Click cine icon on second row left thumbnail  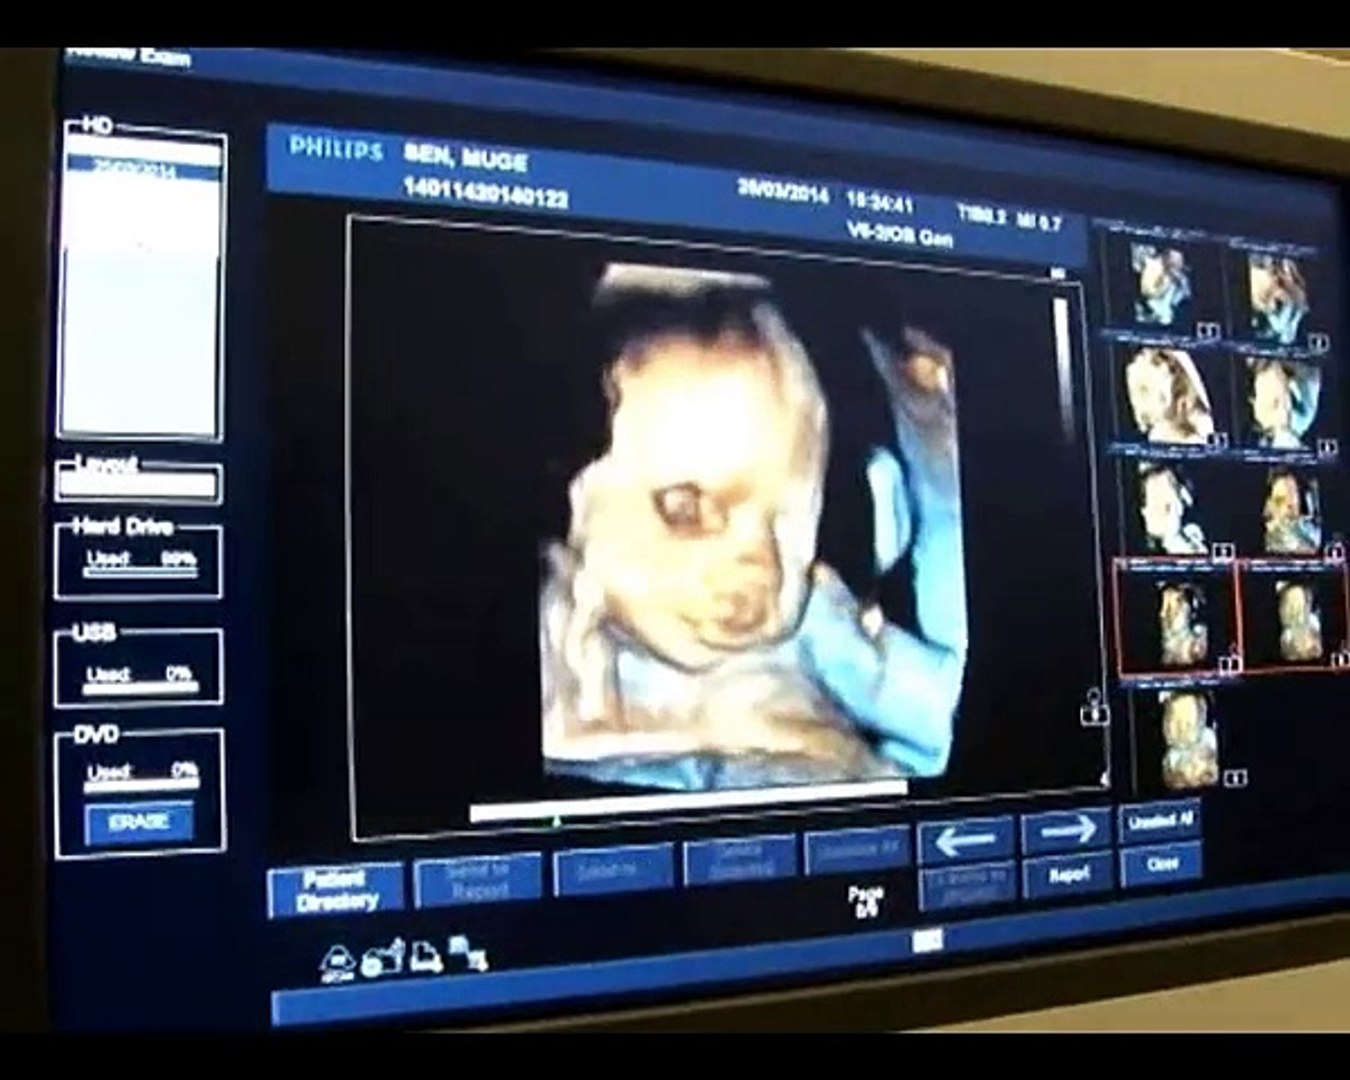(x=1216, y=440)
